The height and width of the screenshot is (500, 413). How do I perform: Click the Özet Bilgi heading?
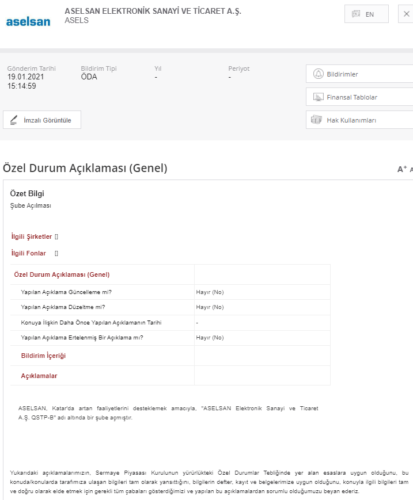(x=27, y=194)
